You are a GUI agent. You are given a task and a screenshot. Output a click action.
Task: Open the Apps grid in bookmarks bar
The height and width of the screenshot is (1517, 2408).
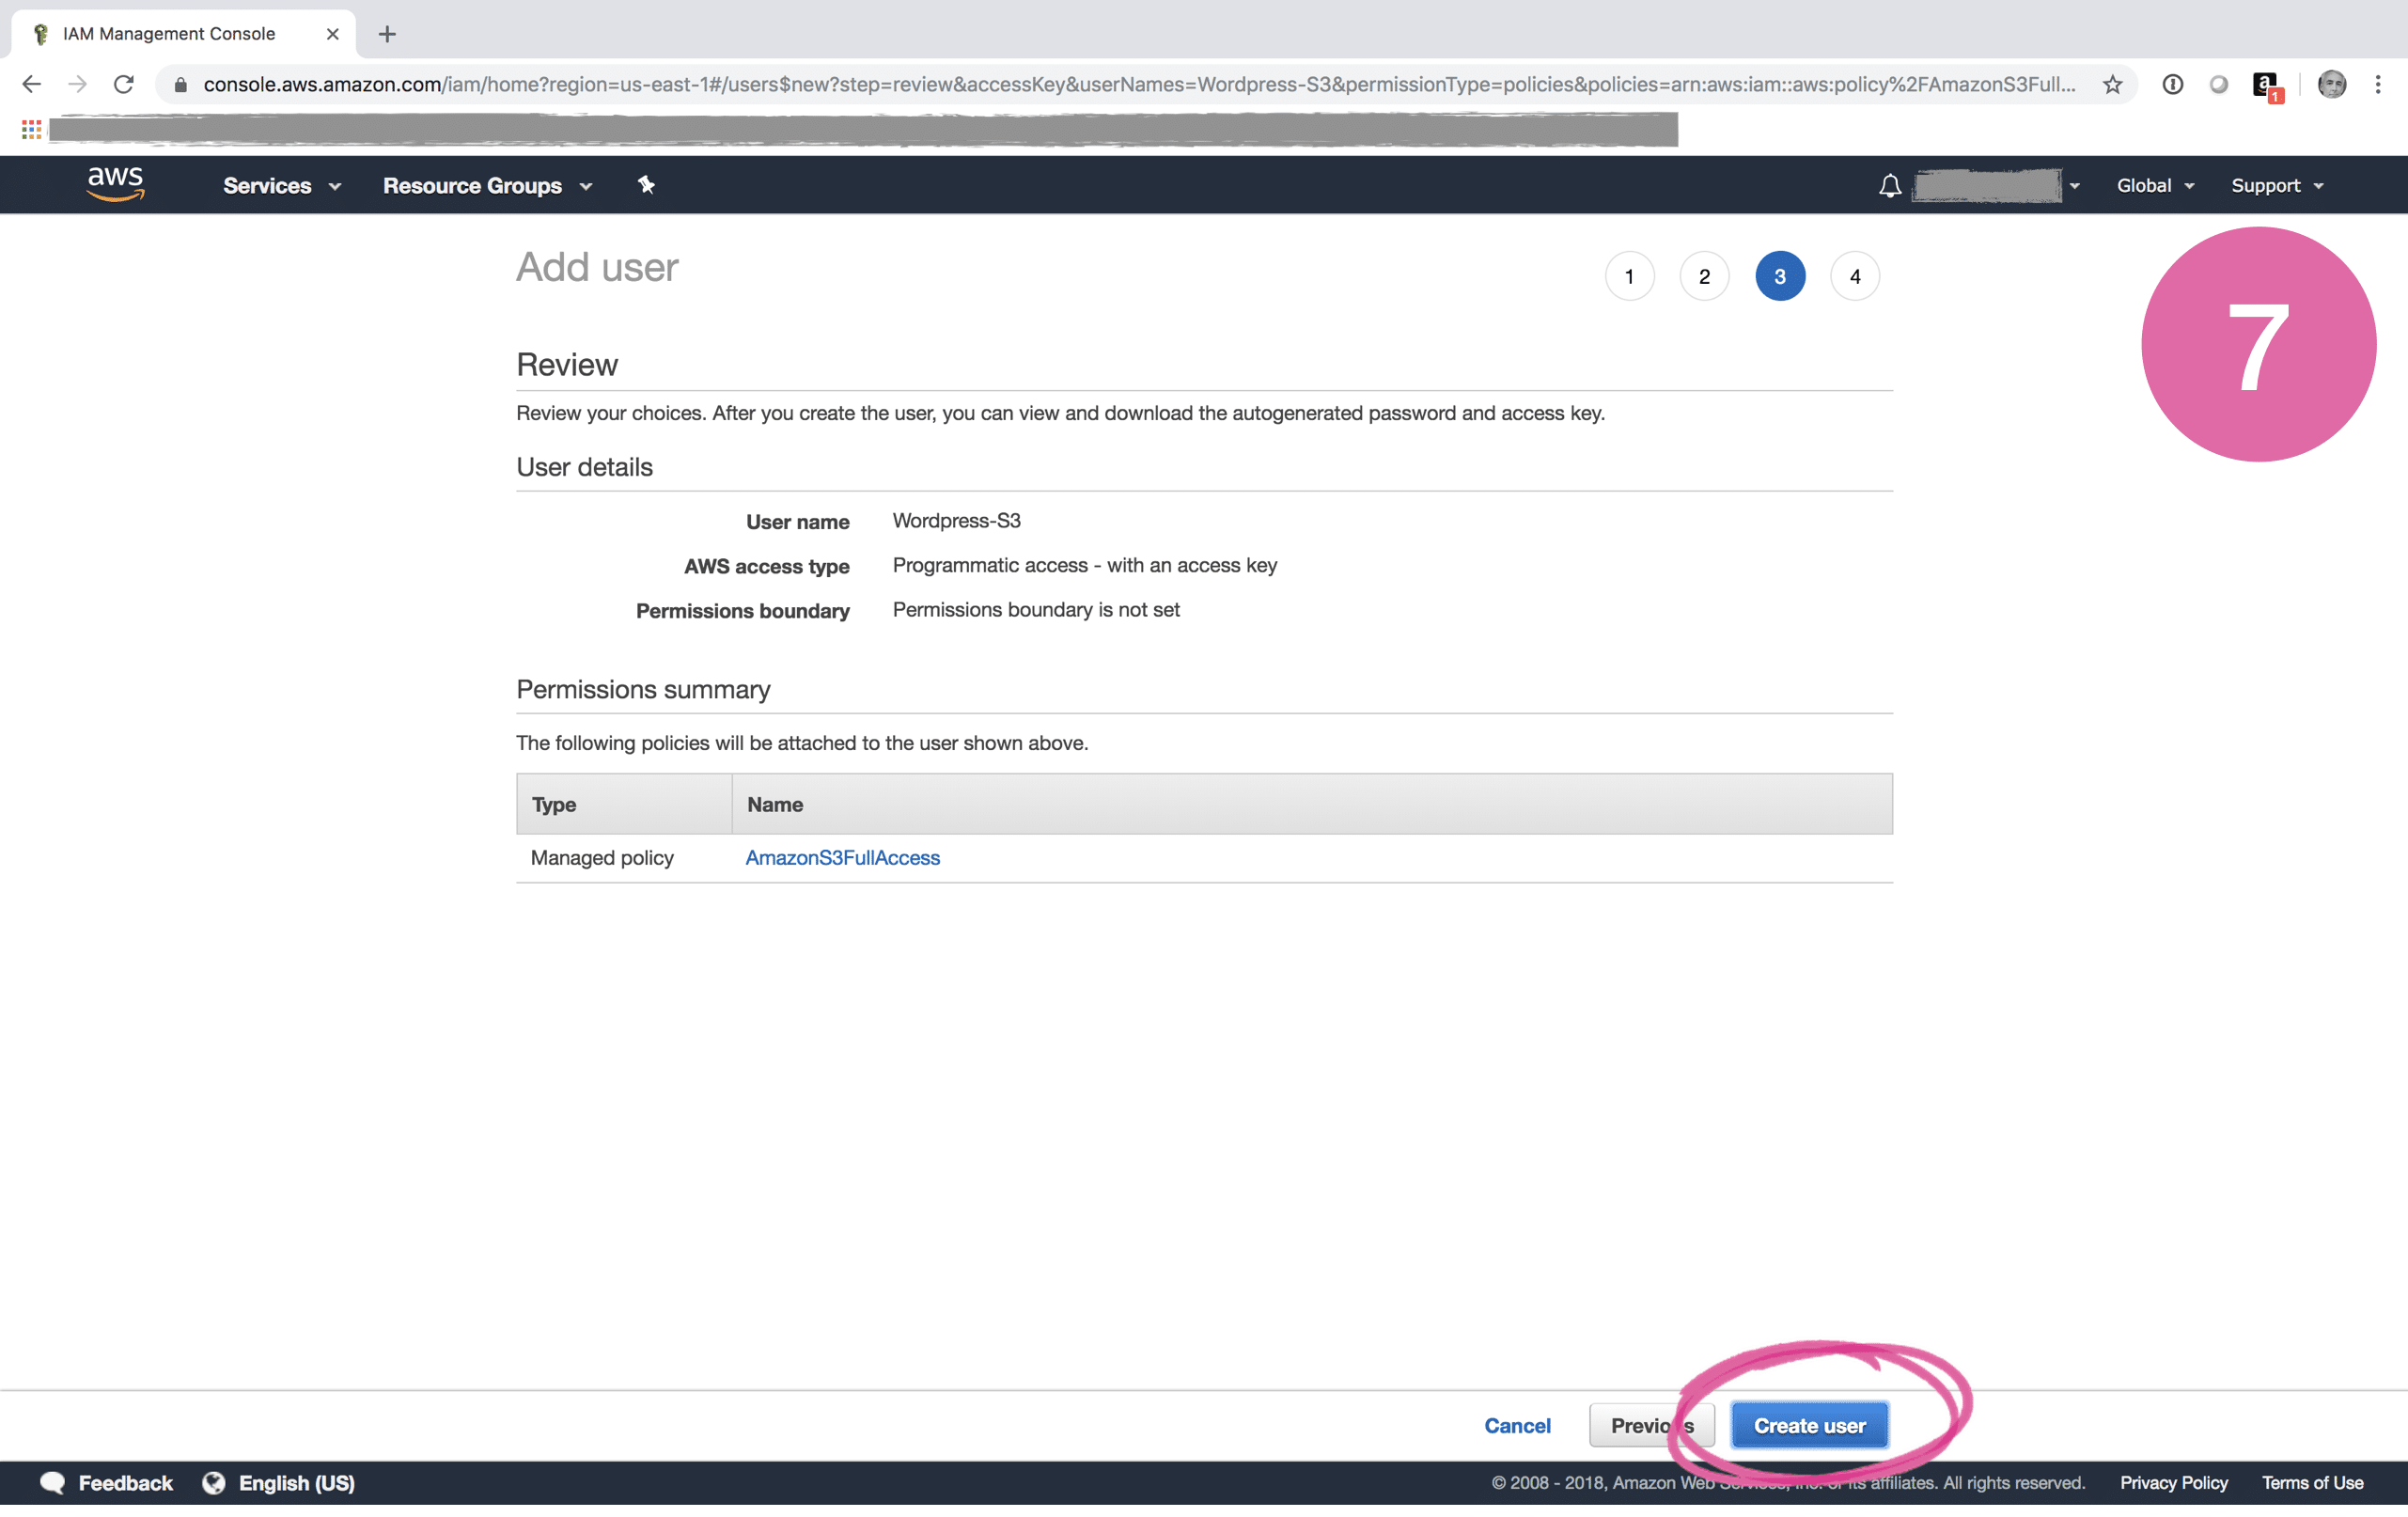coord(31,129)
